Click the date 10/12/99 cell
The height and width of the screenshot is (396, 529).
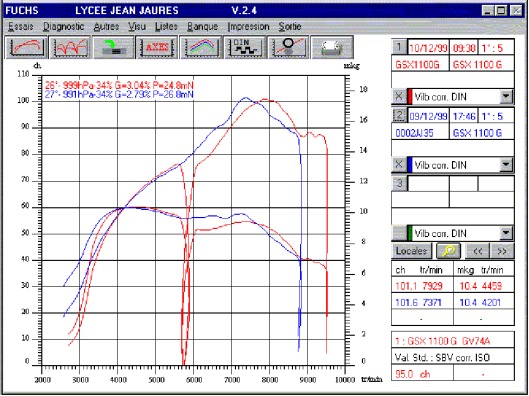(428, 48)
